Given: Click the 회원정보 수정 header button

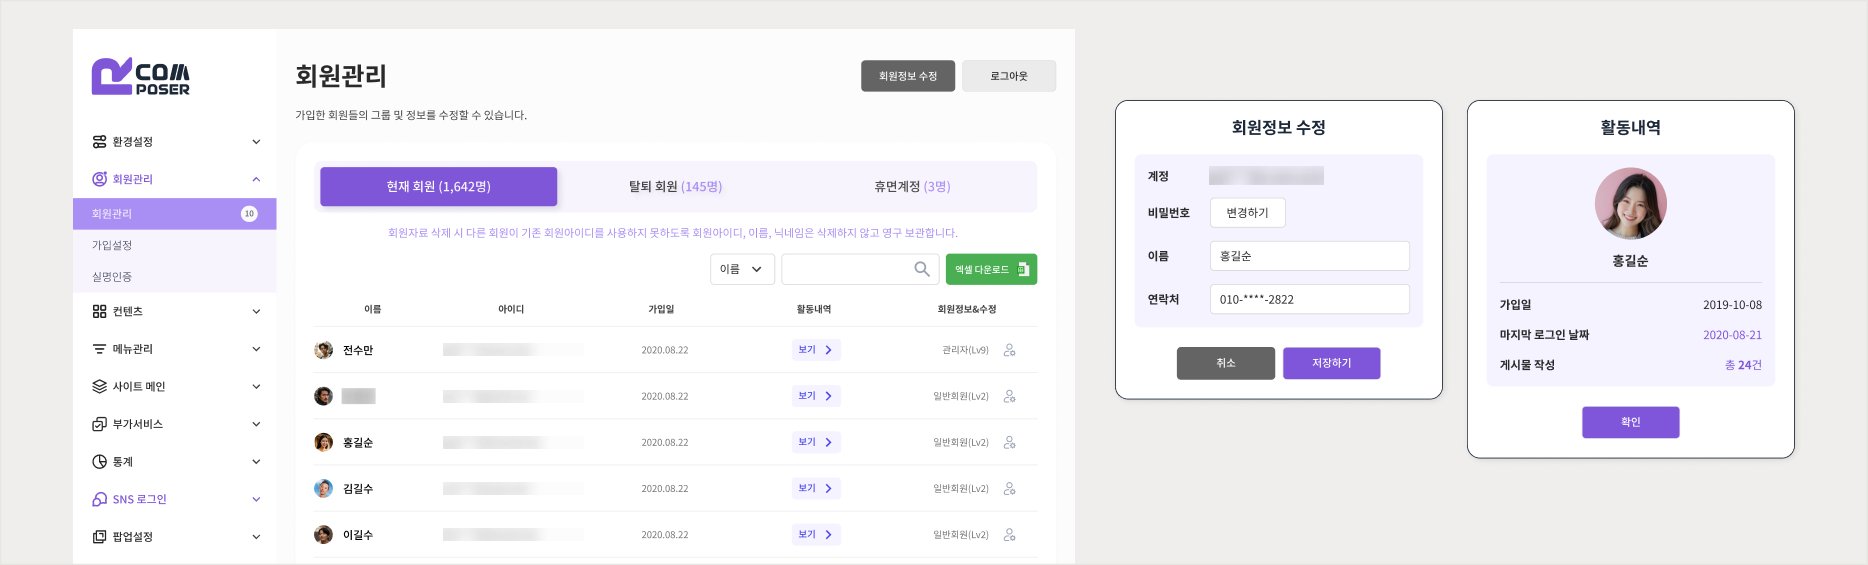Looking at the screenshot, I should [908, 76].
